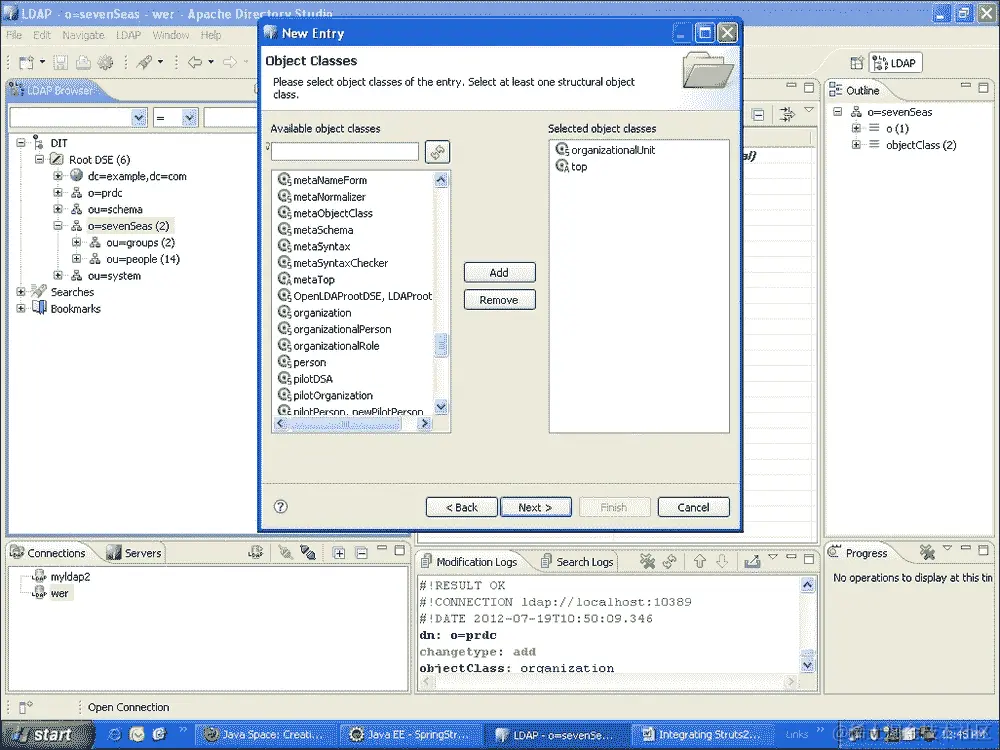Click the collapse all icon in the Connections panel
This screenshot has height=750, width=1000.
[362, 553]
